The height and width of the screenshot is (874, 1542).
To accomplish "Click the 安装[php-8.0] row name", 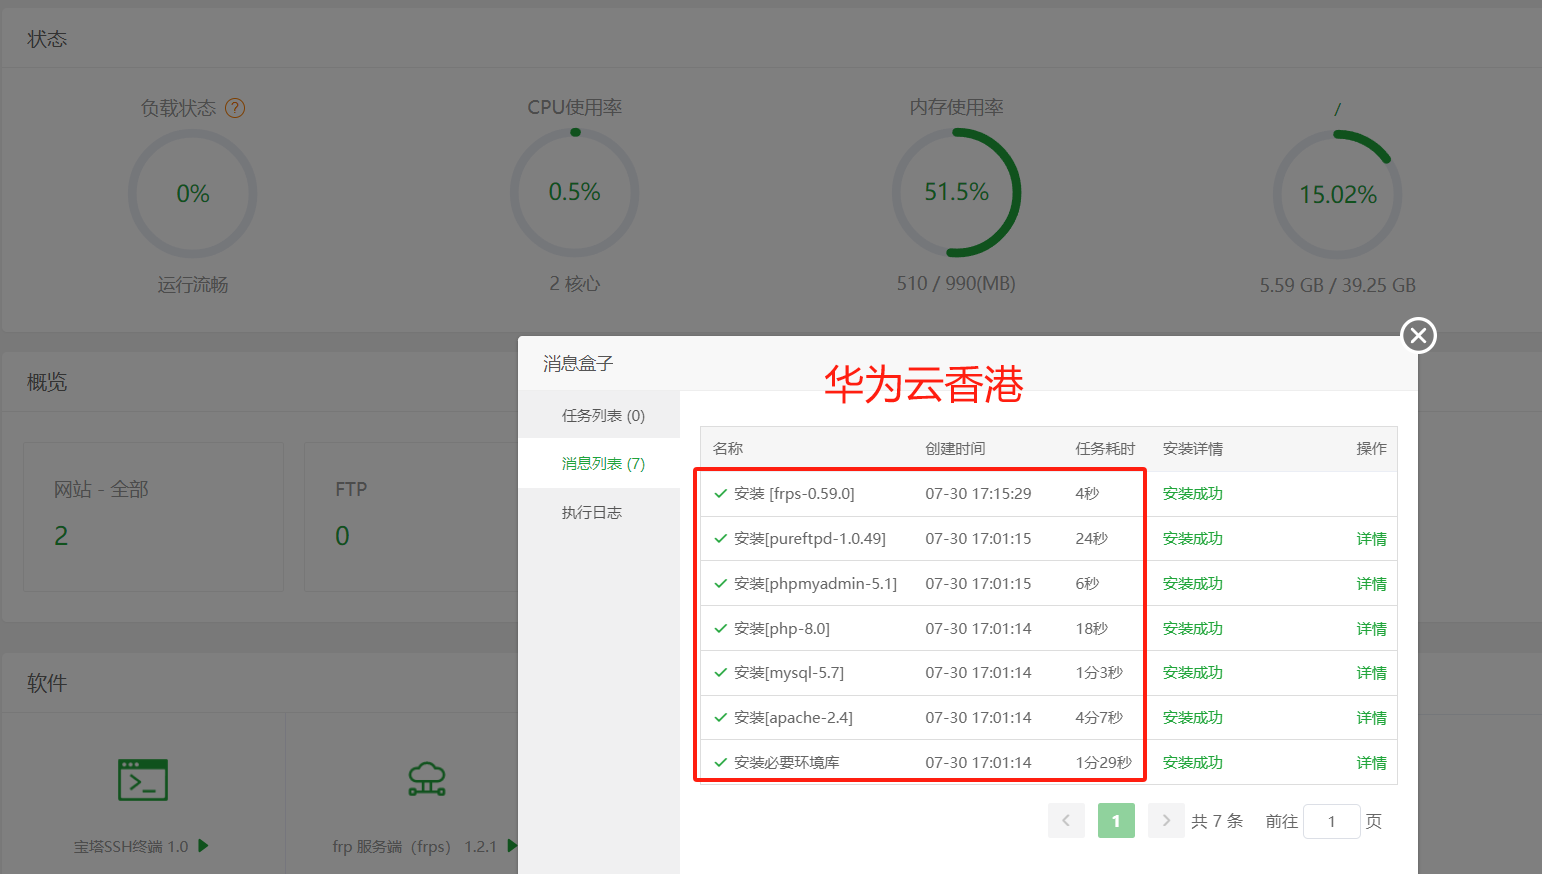I will pyautogui.click(x=782, y=629).
